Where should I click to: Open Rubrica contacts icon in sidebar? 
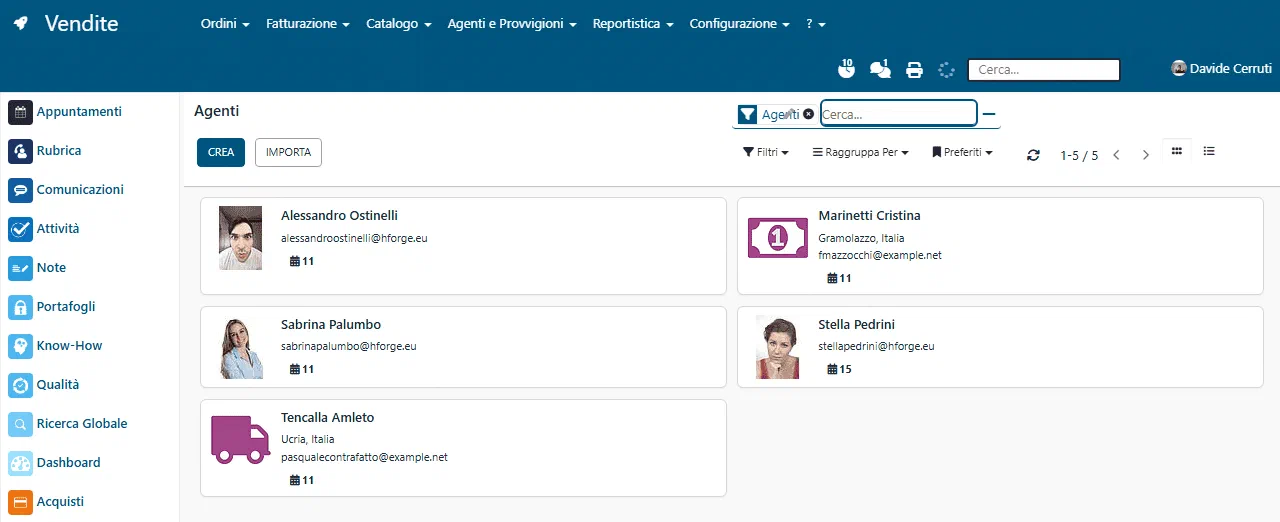(21, 151)
